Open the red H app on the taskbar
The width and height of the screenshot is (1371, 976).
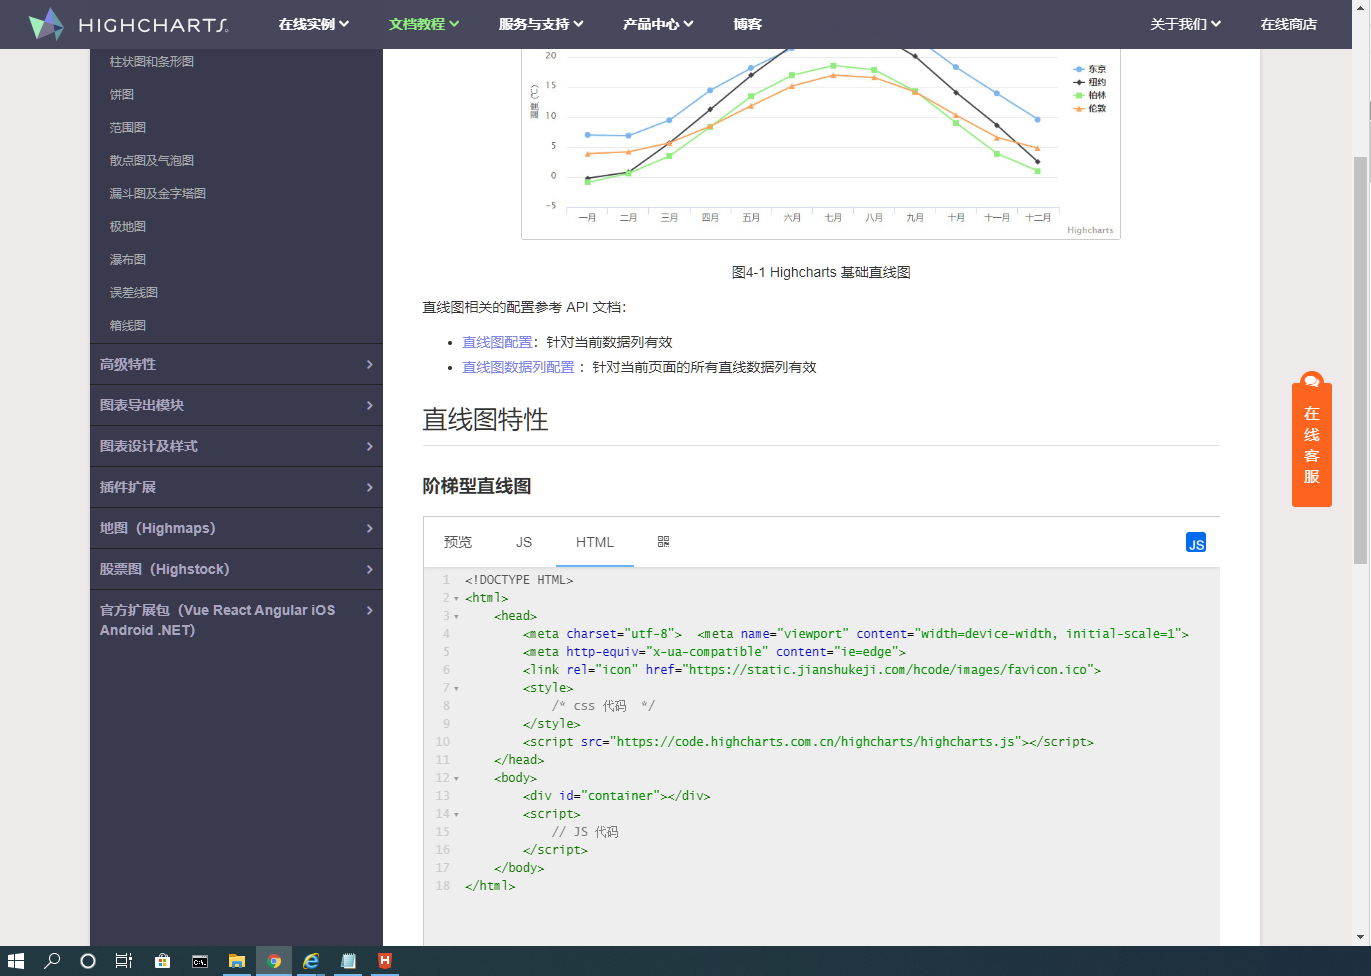(x=385, y=961)
